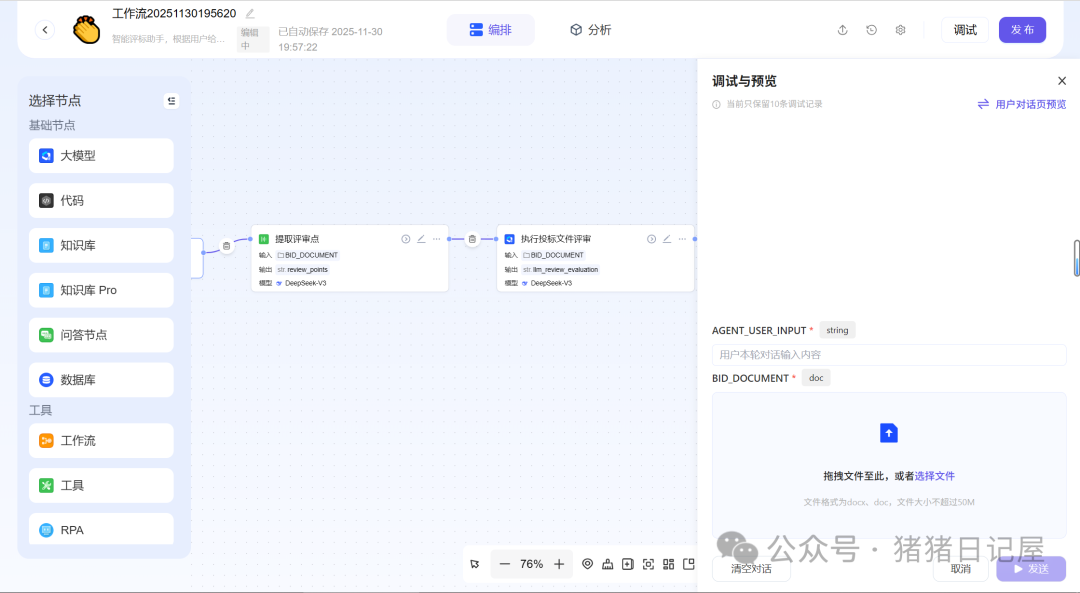The width and height of the screenshot is (1080, 593).
Task: Open the ... menu on 提取评审点 node
Action: 436,238
